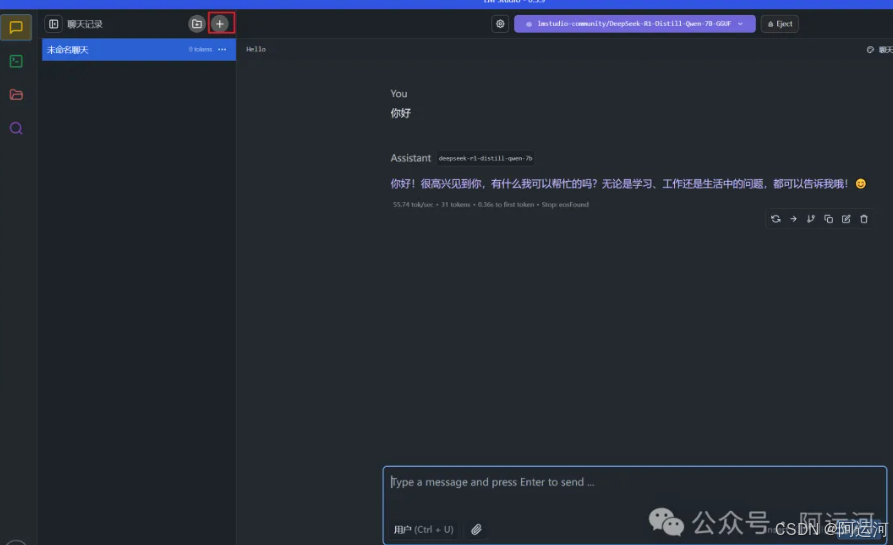The width and height of the screenshot is (893, 545).
Task: Edit the assistant message
Action: [x=846, y=219]
